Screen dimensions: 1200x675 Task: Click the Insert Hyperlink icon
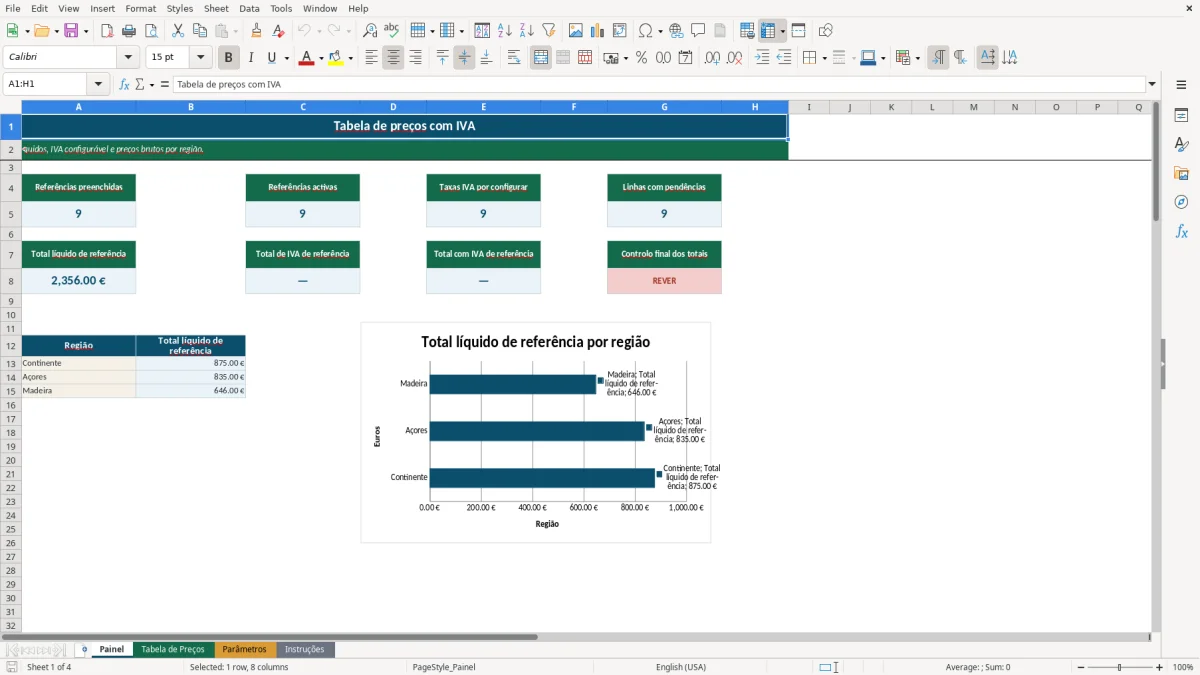677,31
